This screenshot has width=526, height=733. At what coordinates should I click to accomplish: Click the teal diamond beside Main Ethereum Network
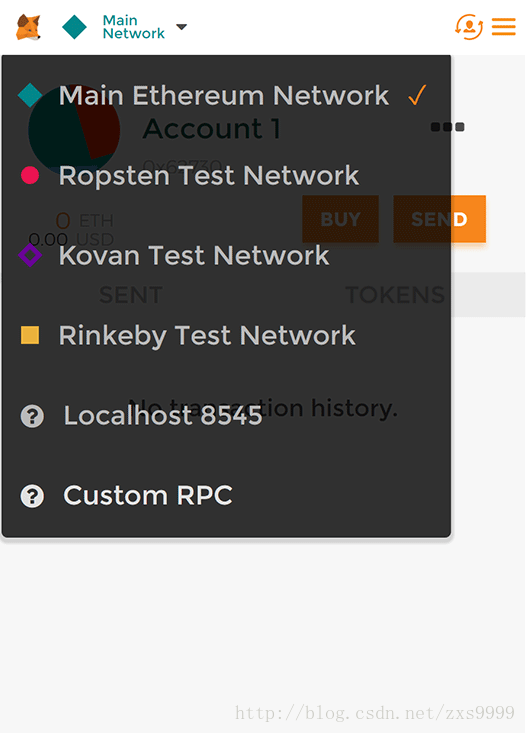30,95
